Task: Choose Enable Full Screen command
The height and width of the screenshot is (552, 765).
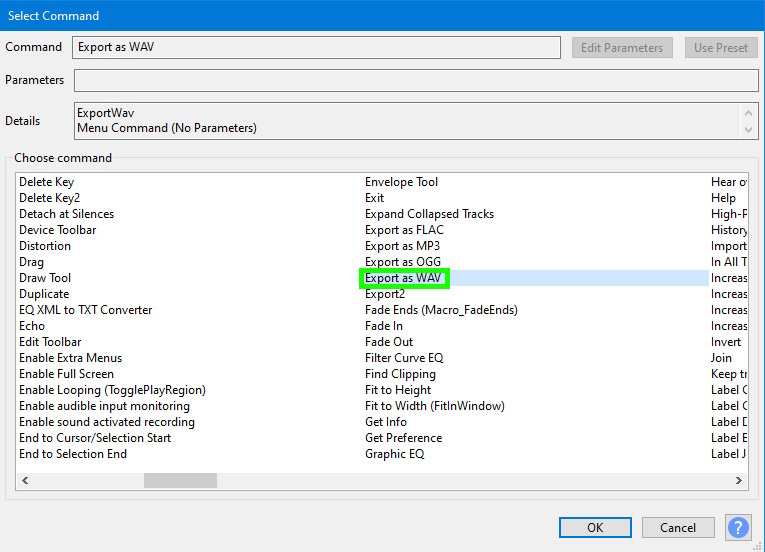Action: [x=66, y=374]
